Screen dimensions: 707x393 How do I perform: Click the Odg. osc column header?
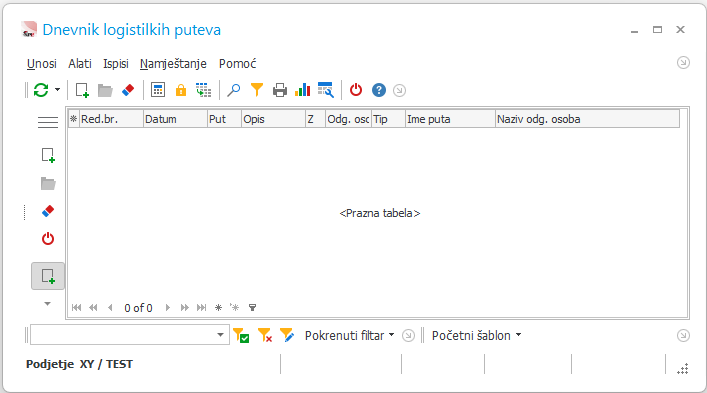tap(348, 119)
